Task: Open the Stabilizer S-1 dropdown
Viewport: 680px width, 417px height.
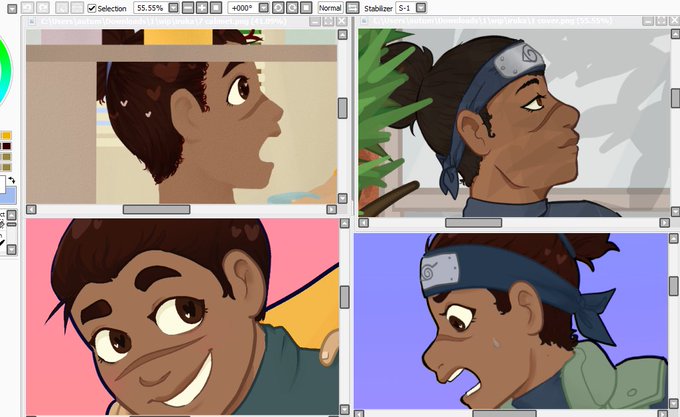Action: click(421, 8)
